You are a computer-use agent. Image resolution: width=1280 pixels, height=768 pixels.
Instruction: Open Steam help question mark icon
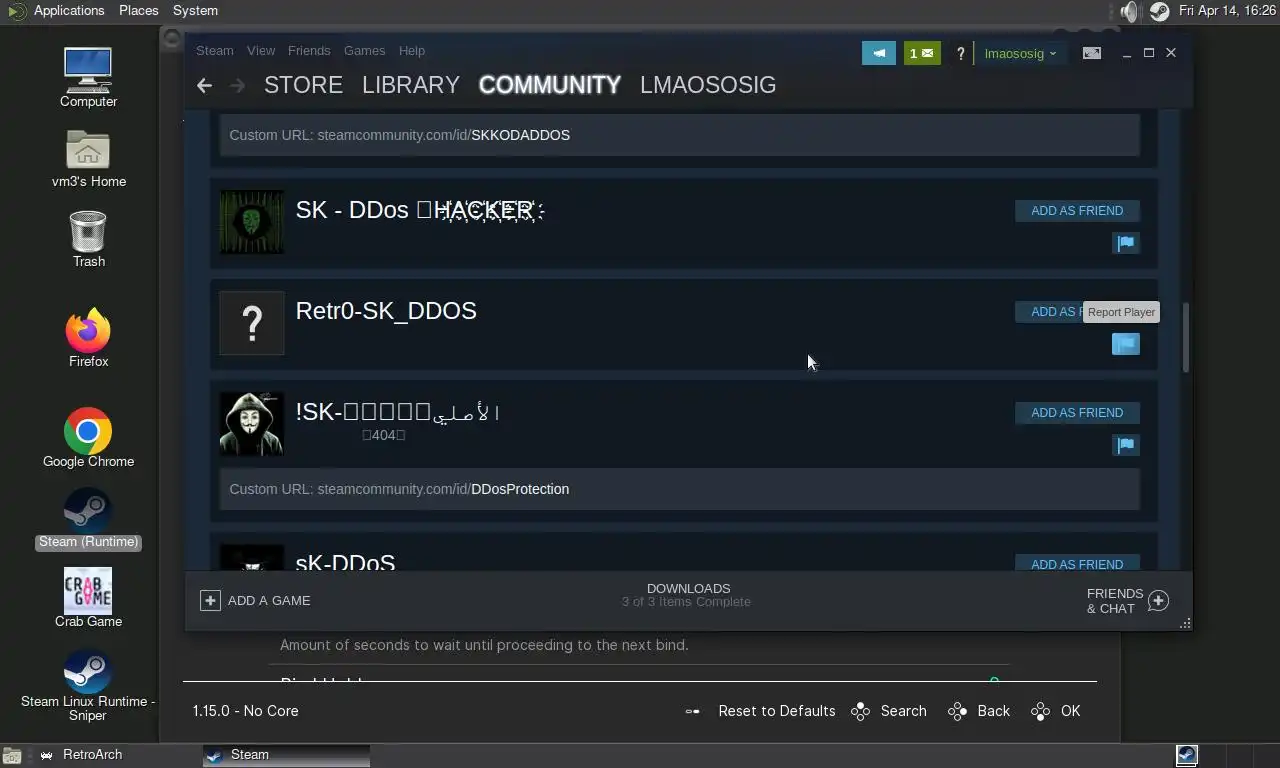click(960, 54)
